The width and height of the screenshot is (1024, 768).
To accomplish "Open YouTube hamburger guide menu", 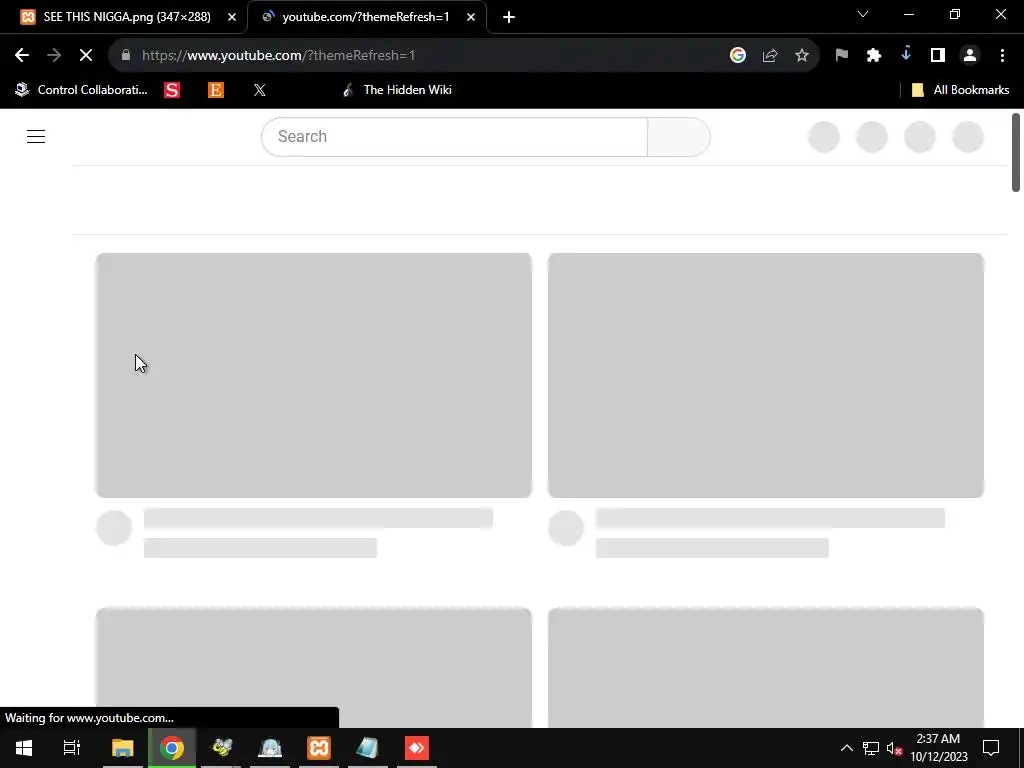I will point(36,136).
